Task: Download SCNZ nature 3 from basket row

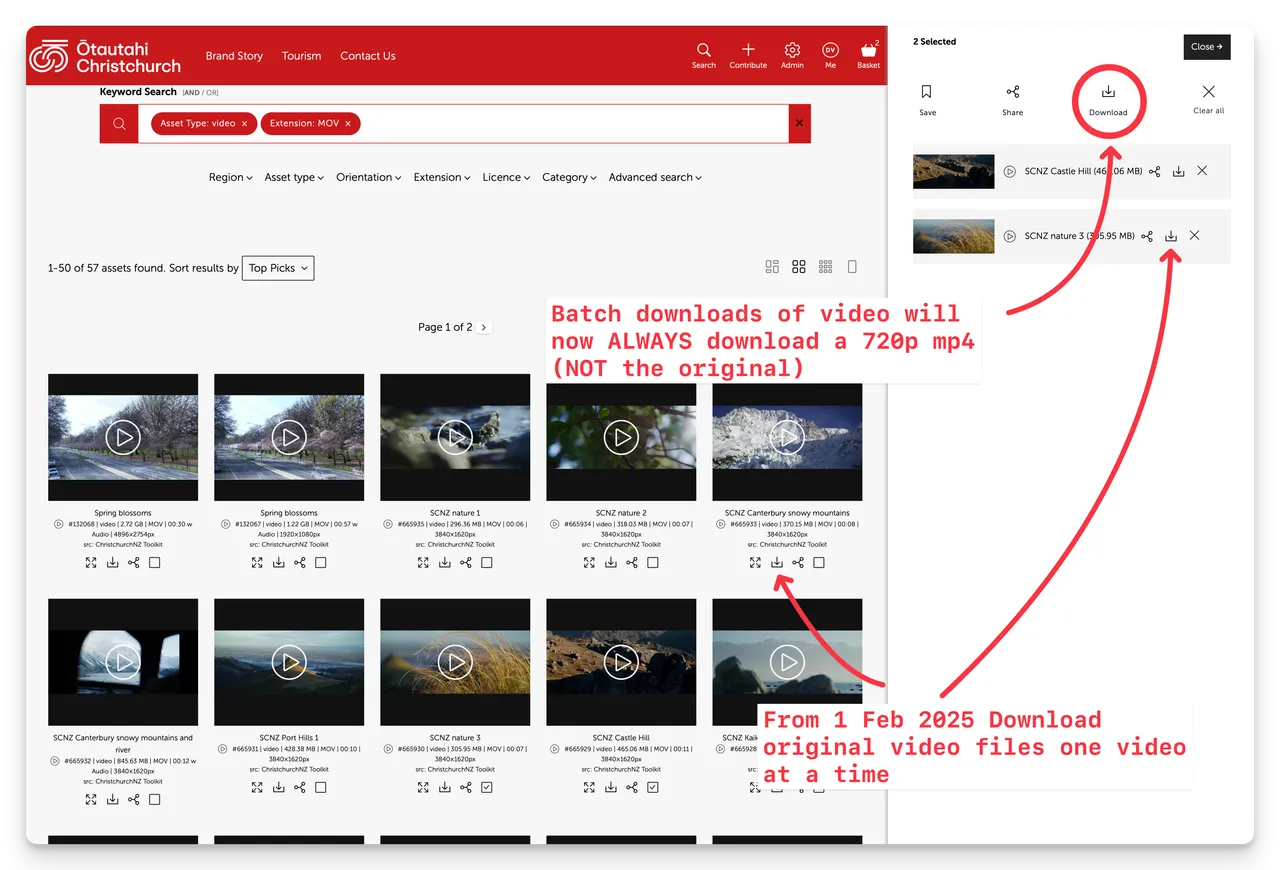Action: point(1171,236)
